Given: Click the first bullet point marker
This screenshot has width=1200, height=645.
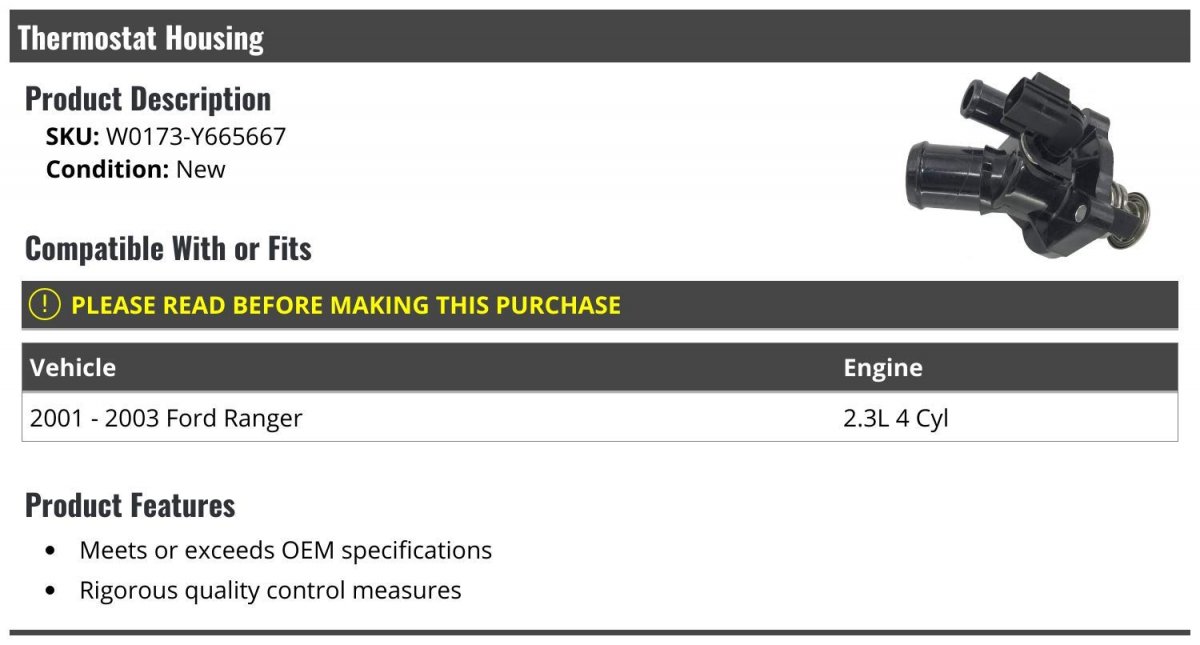Looking at the screenshot, I should [x=51, y=551].
